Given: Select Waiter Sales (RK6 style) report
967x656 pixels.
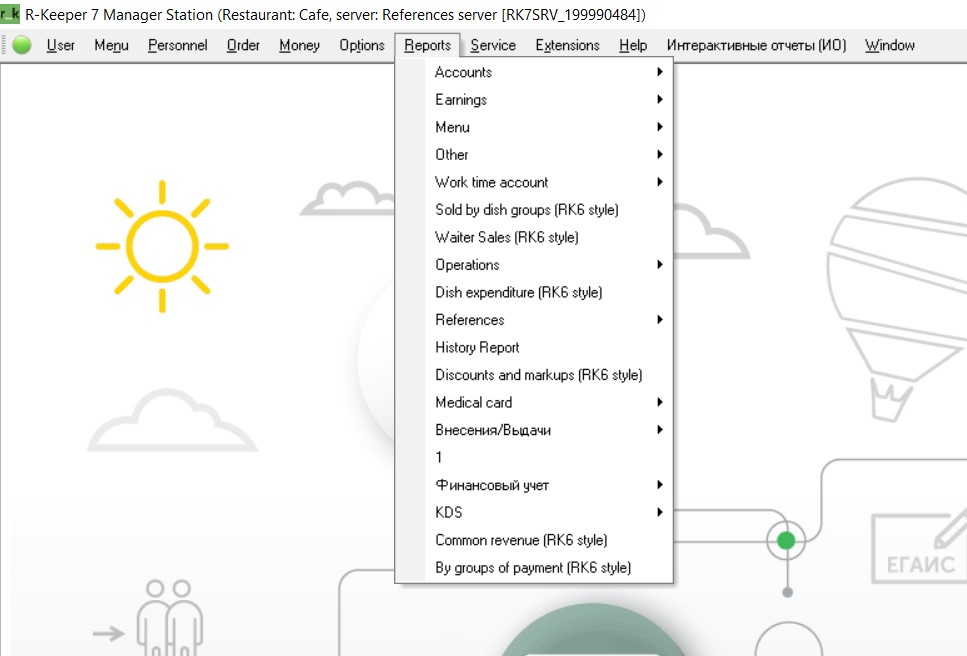Looking at the screenshot, I should (x=533, y=237).
